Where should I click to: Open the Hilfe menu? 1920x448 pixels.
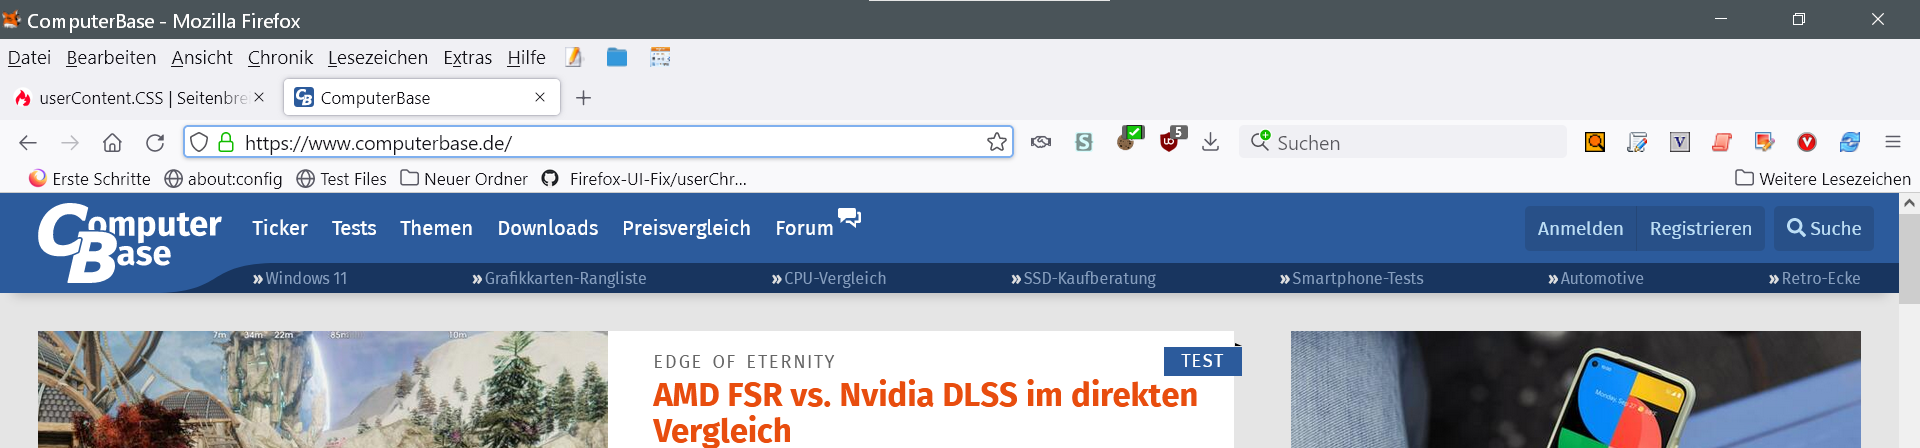pos(526,58)
